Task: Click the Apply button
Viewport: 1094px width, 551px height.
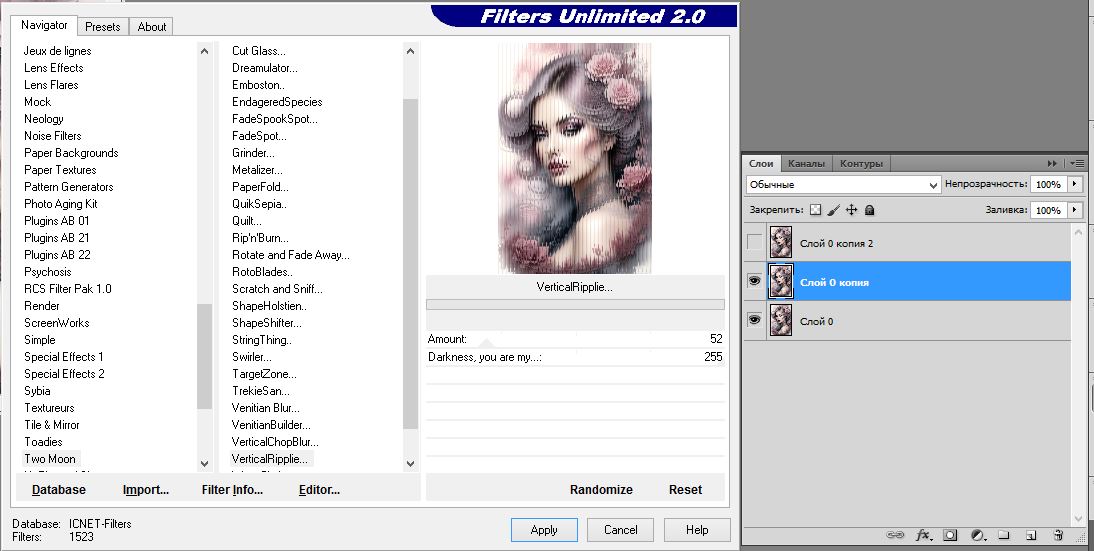Action: 544,530
